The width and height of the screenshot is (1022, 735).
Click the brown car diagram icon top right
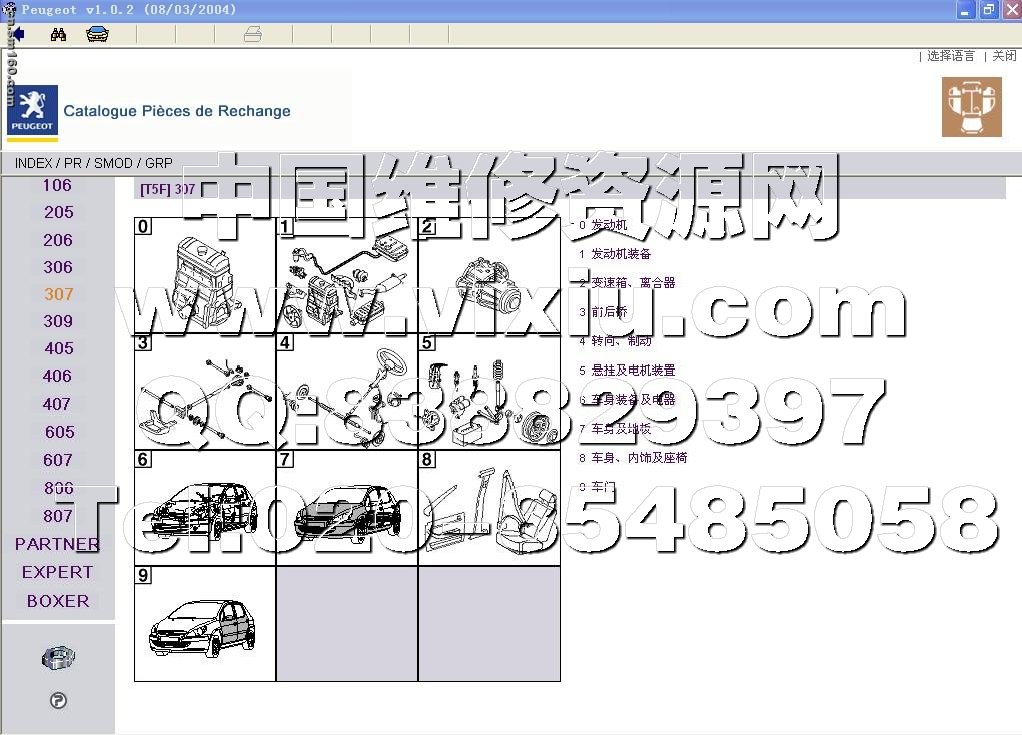coord(971,107)
